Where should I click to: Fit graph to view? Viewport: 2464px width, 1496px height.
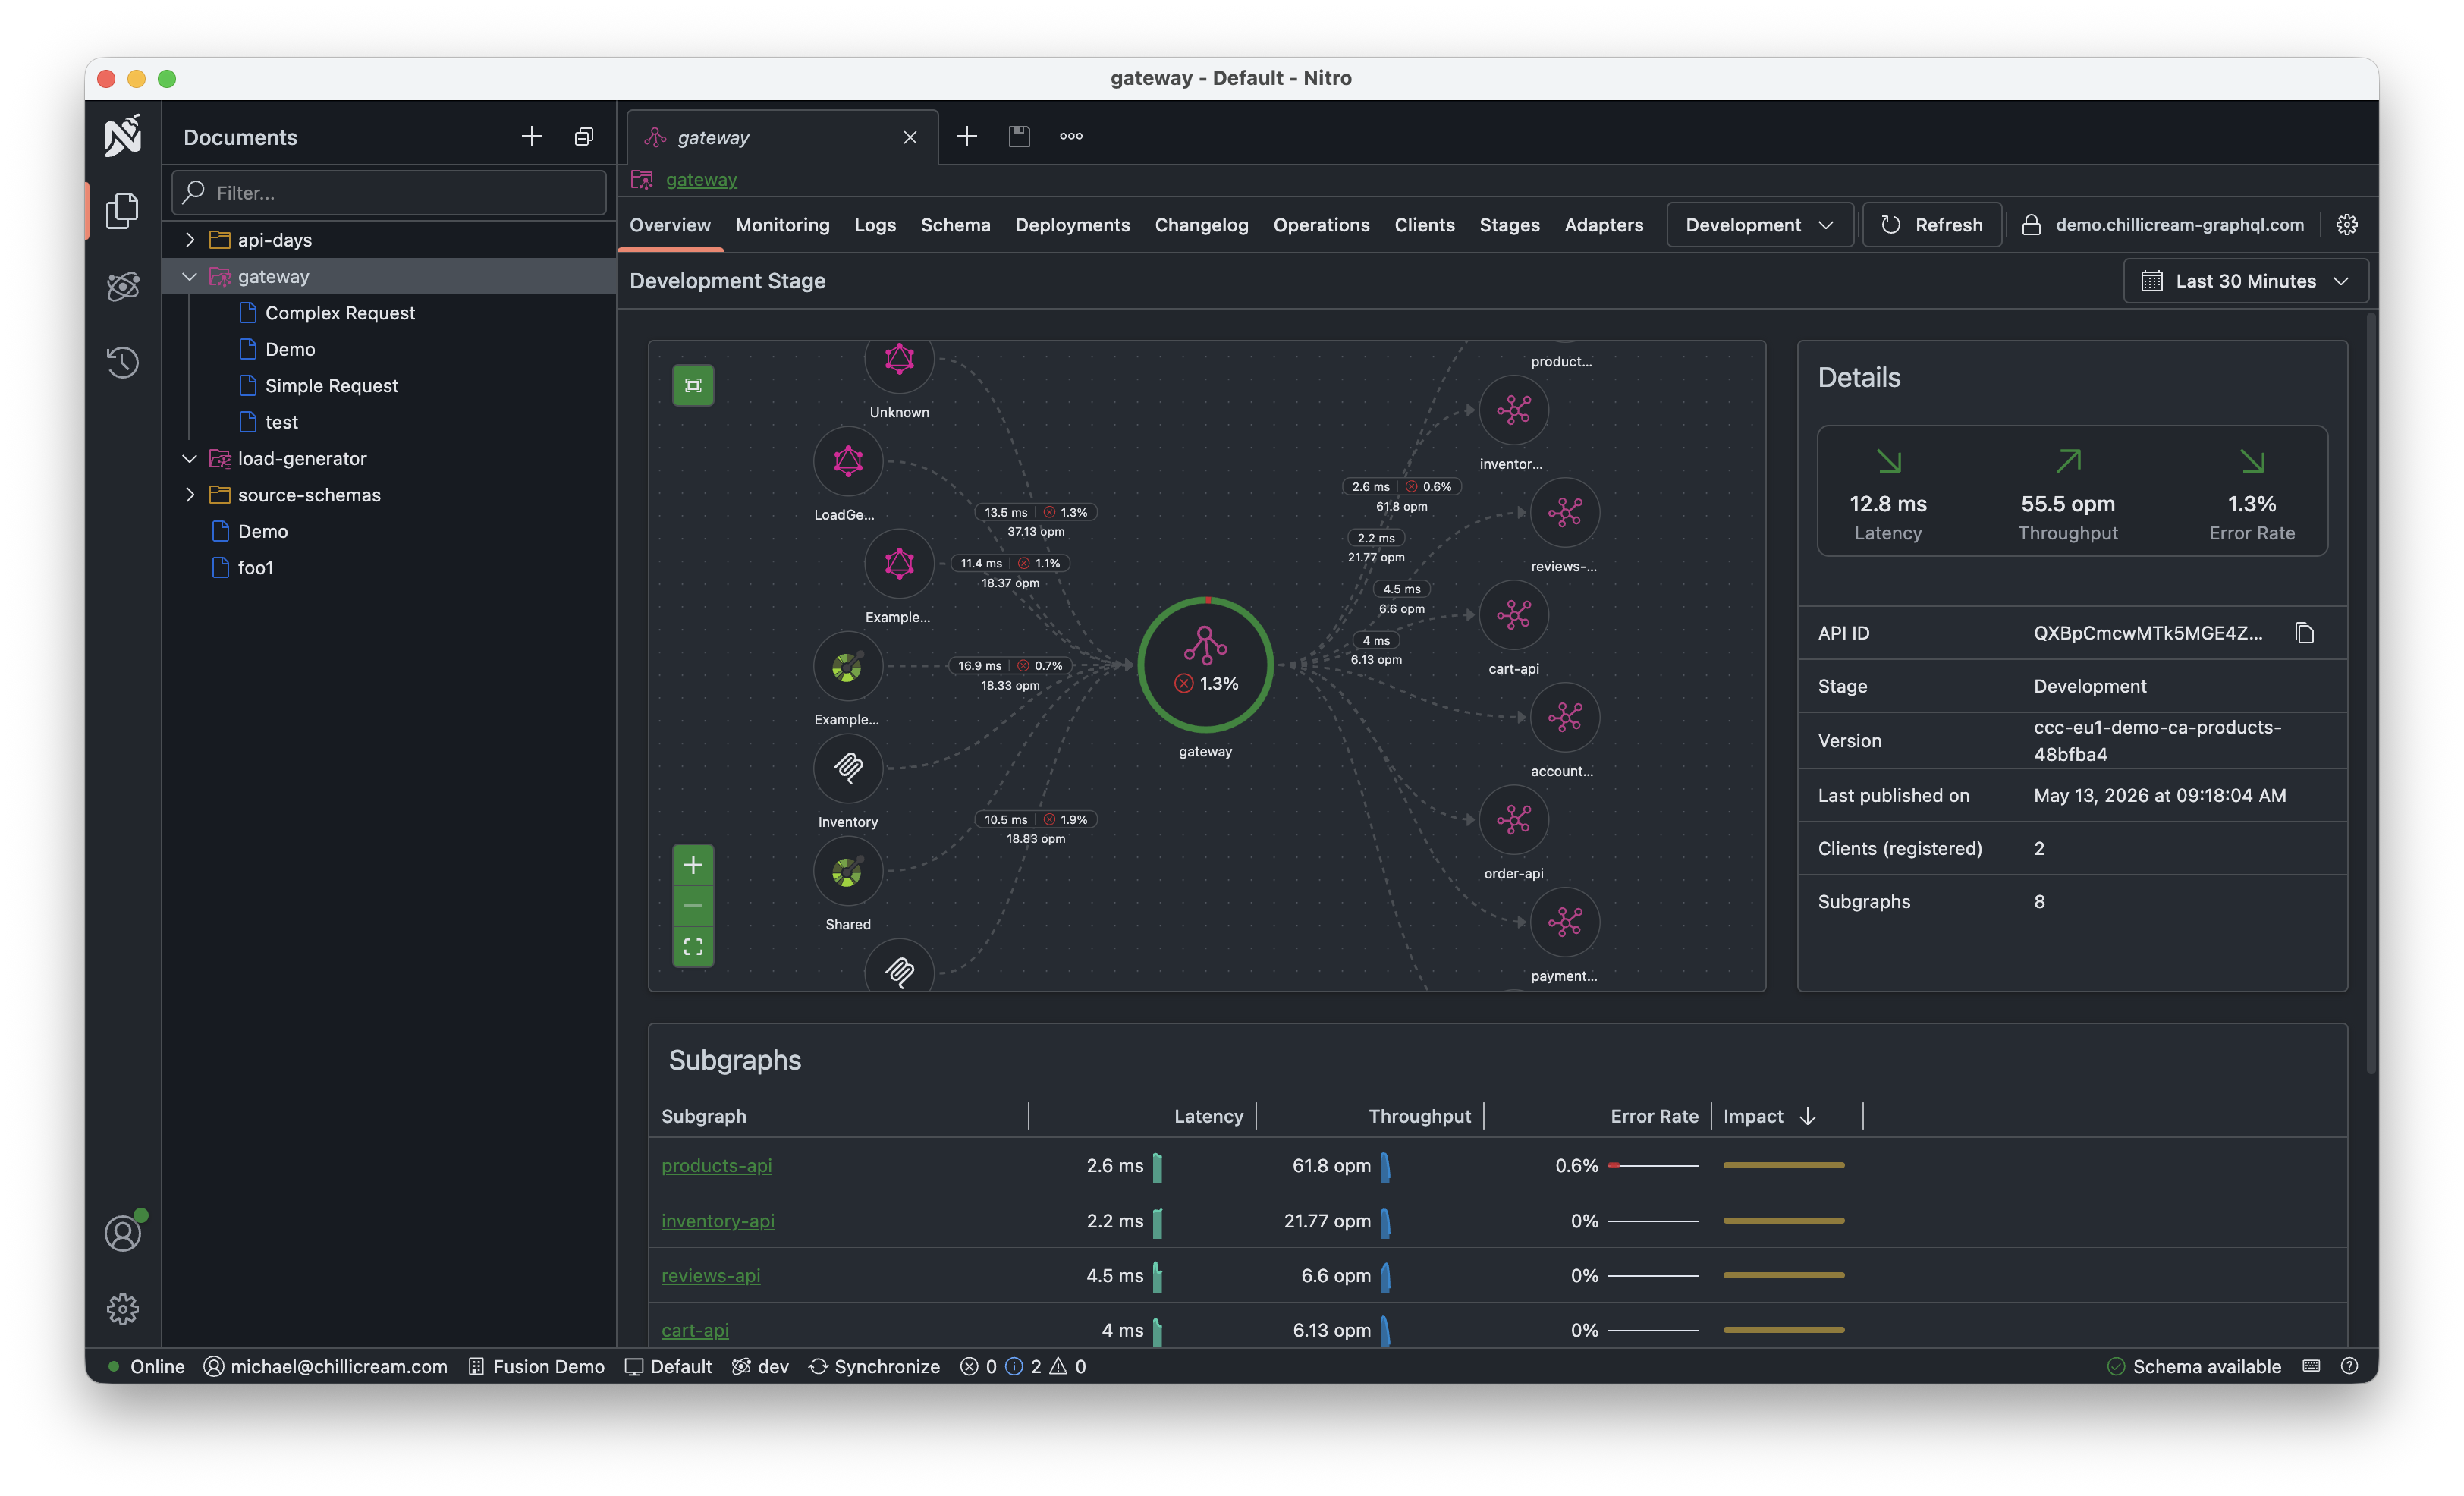(x=693, y=947)
